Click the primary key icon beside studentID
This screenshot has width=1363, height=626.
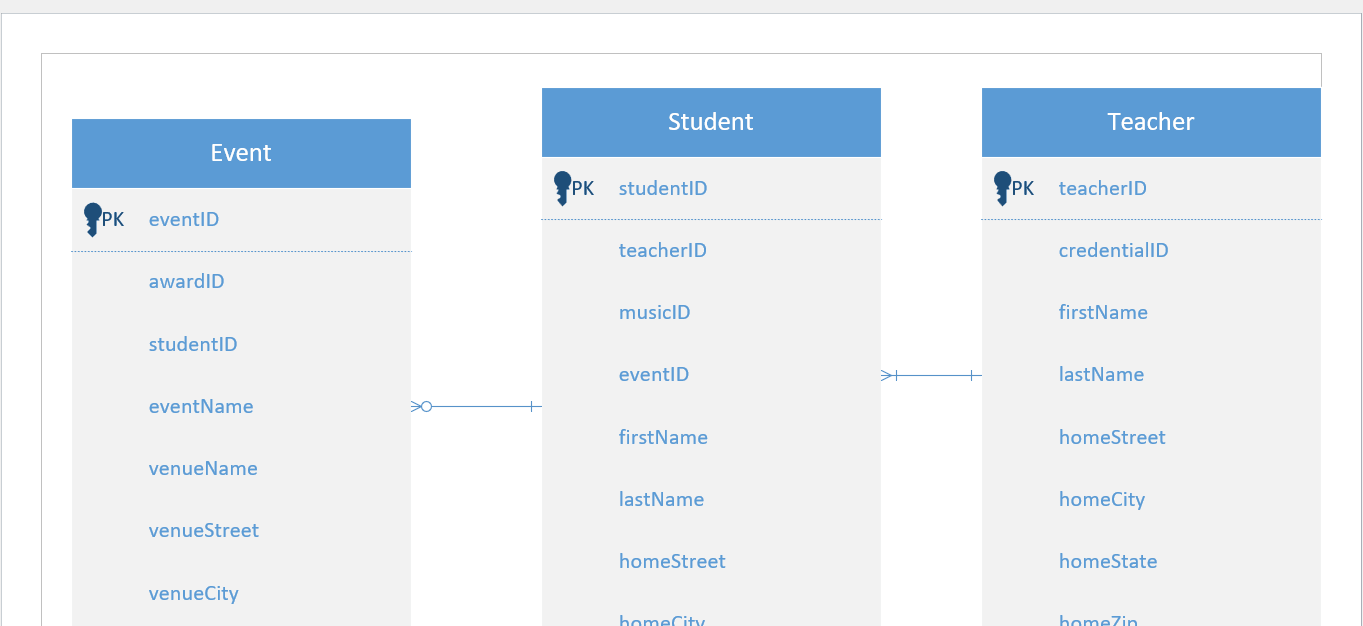[563, 189]
